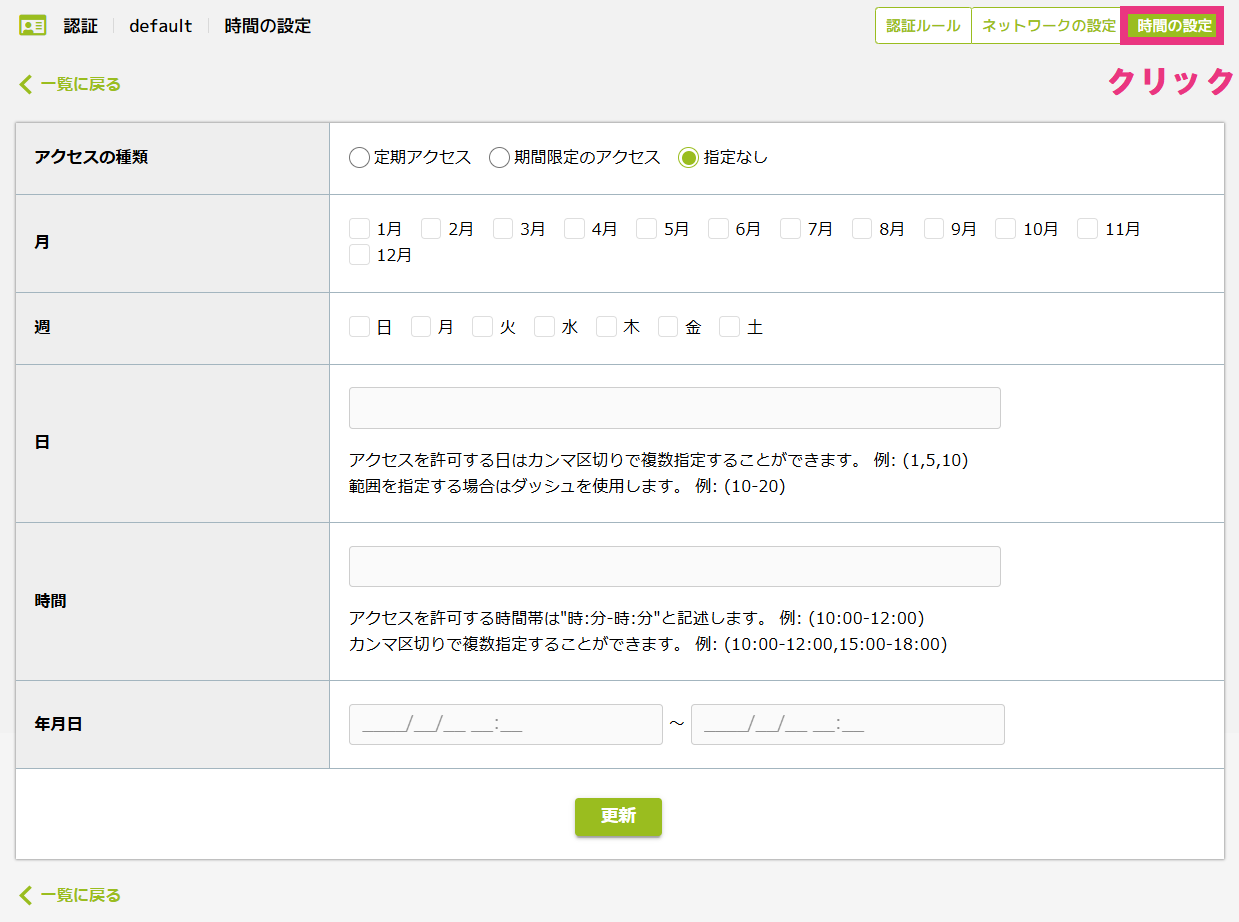Click the 年月日 end date field
Screen dimensions: 1239x922
pyautogui.click(x=848, y=725)
